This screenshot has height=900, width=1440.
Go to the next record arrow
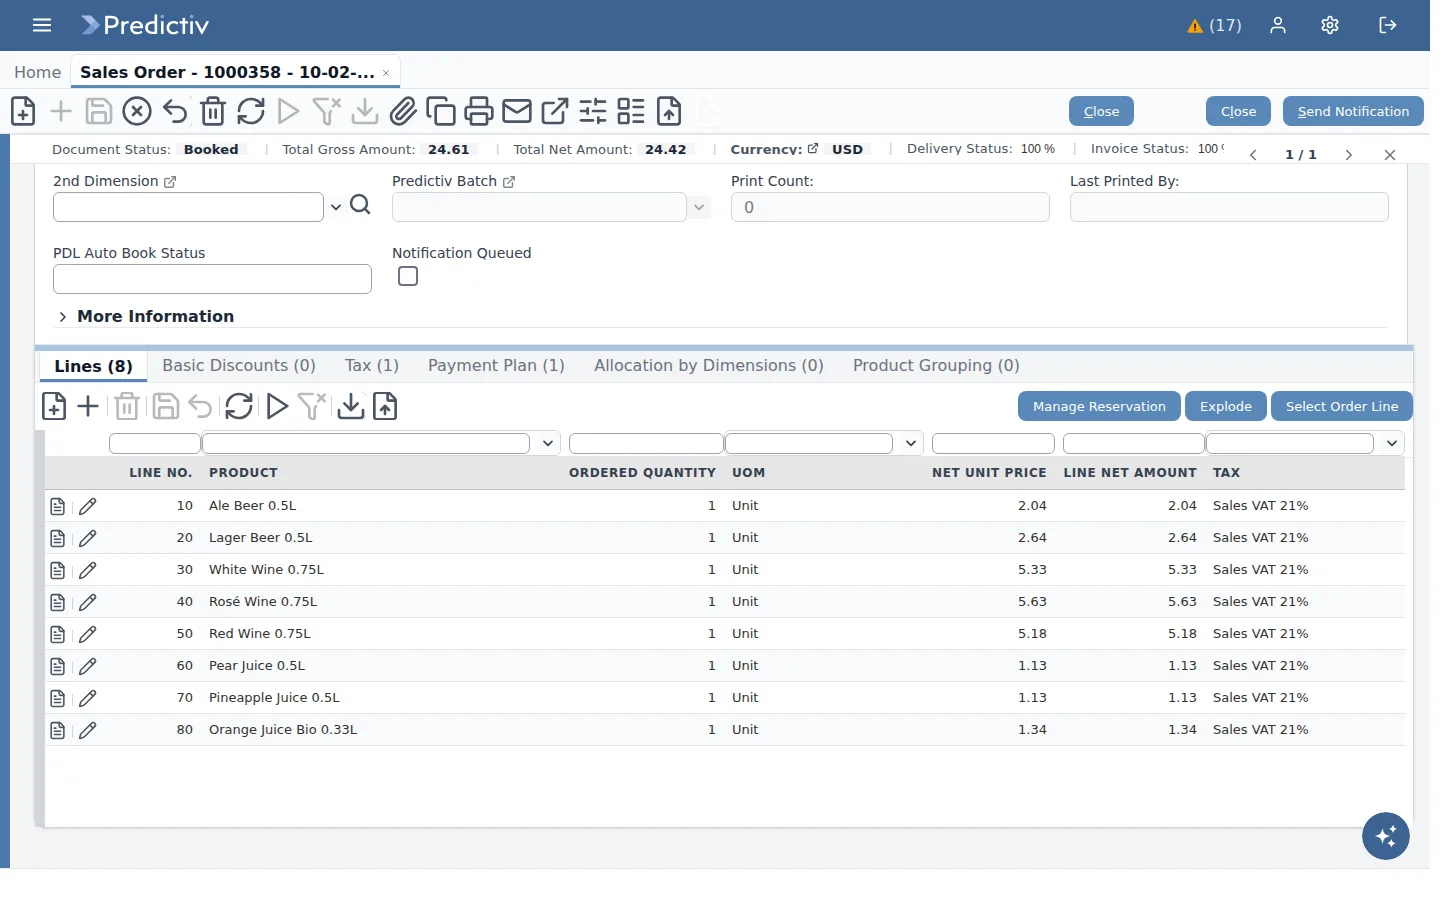pyautogui.click(x=1349, y=155)
